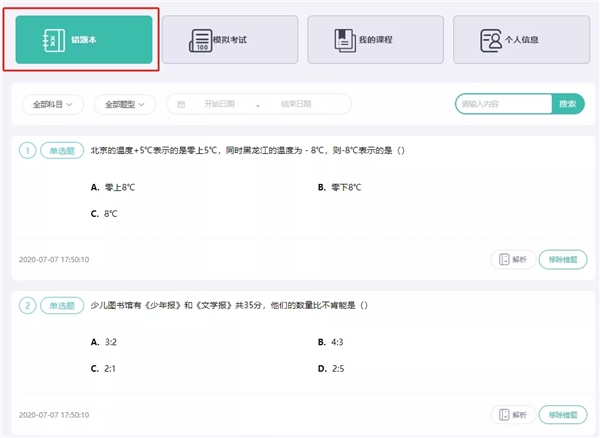The width and height of the screenshot is (600, 438).
Task: Open the 个人信息 tab
Action: coord(520,40)
